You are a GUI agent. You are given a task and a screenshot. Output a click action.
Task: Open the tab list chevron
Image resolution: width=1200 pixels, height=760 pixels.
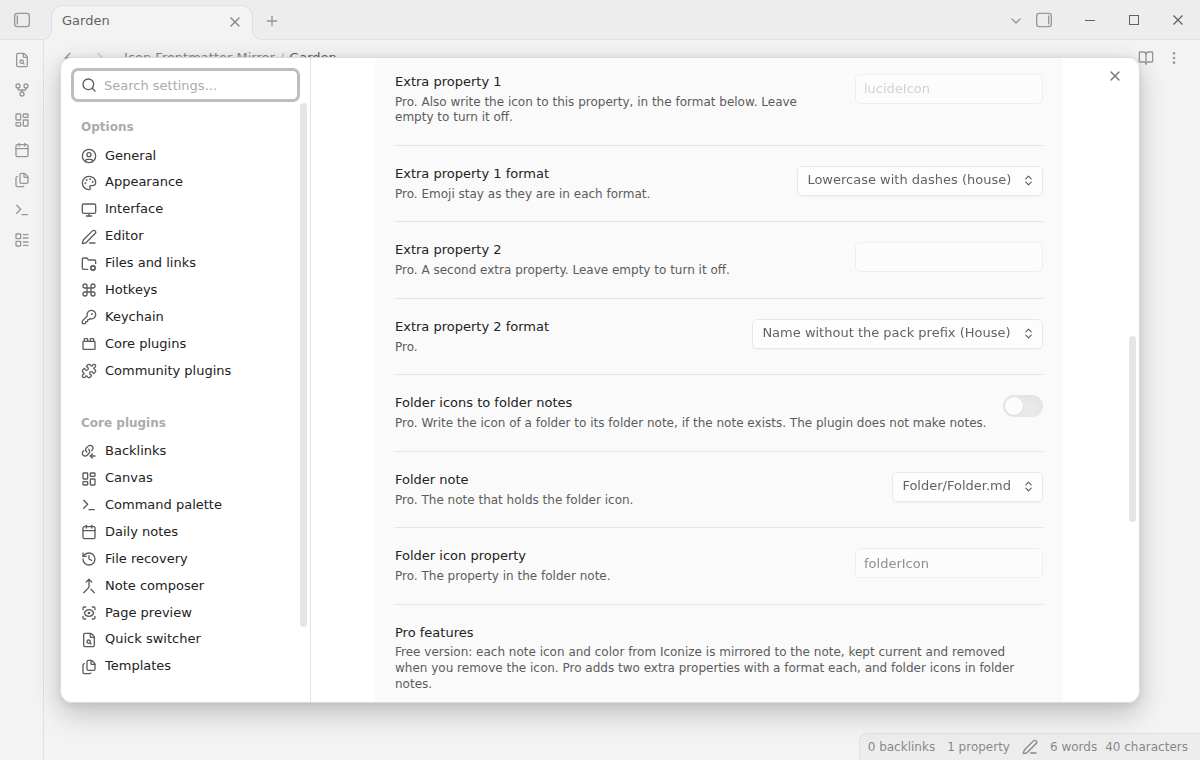(1016, 20)
